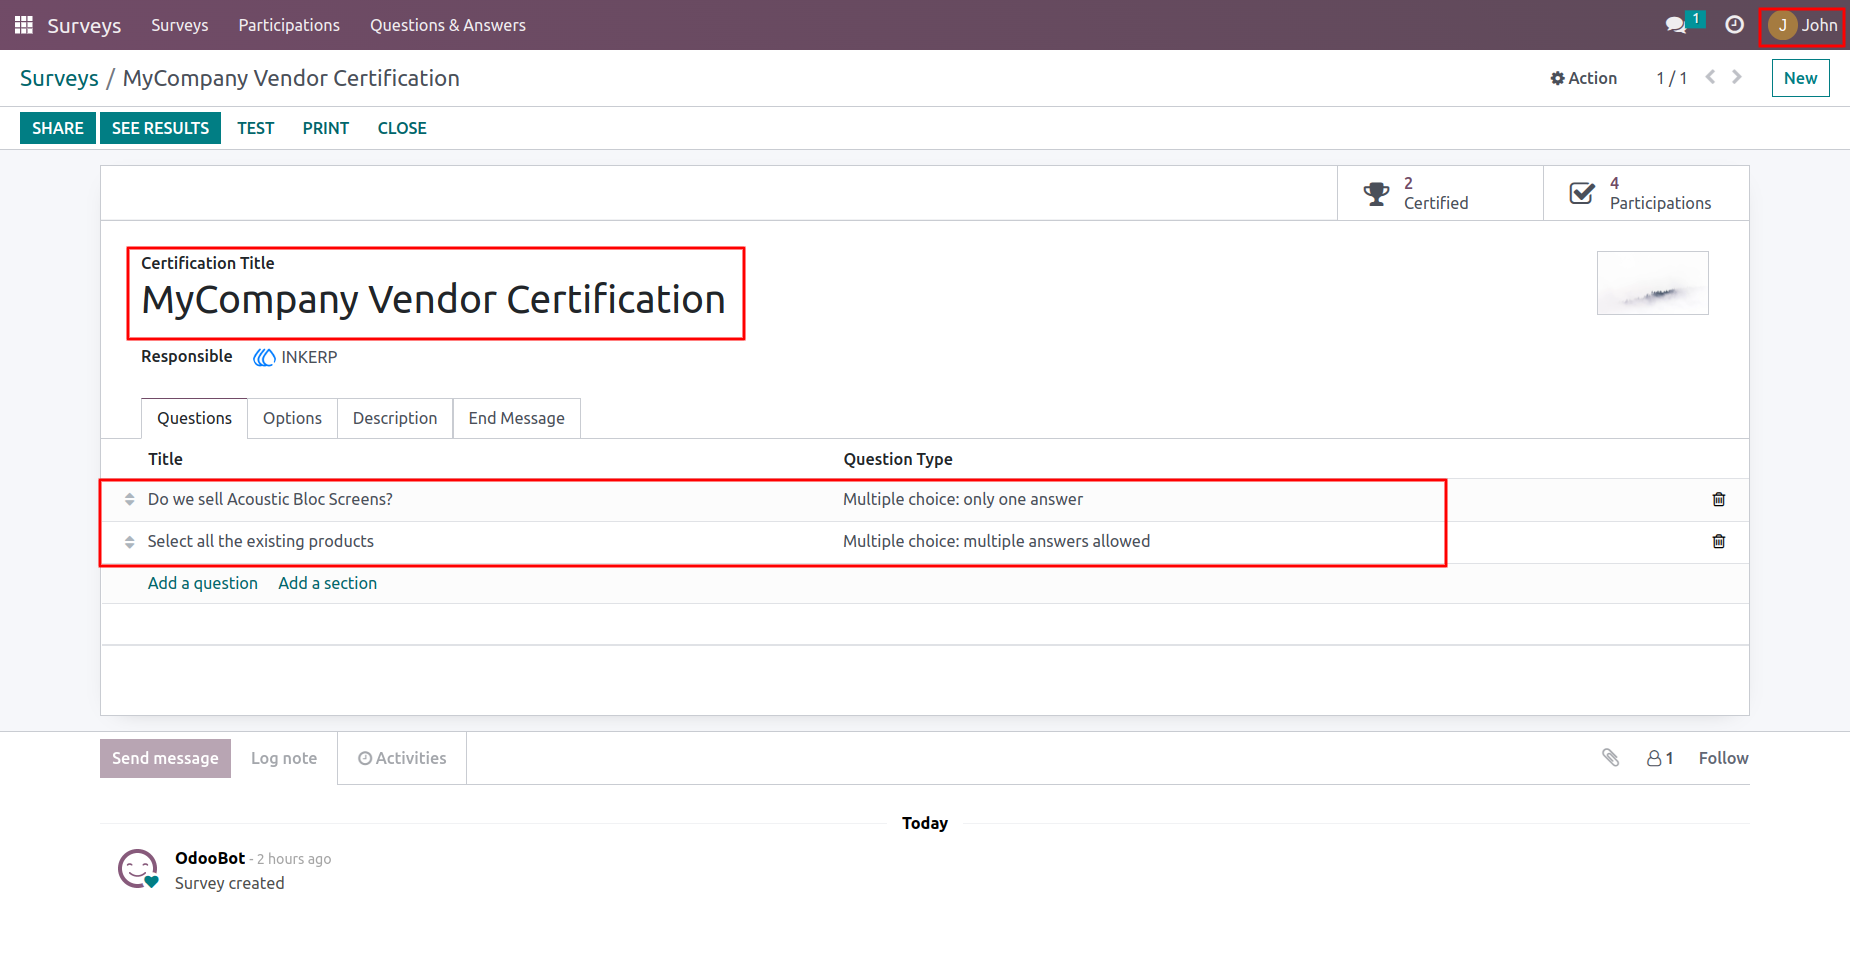The image size is (1850, 966).
Task: Click Log note button
Action: [x=284, y=758]
